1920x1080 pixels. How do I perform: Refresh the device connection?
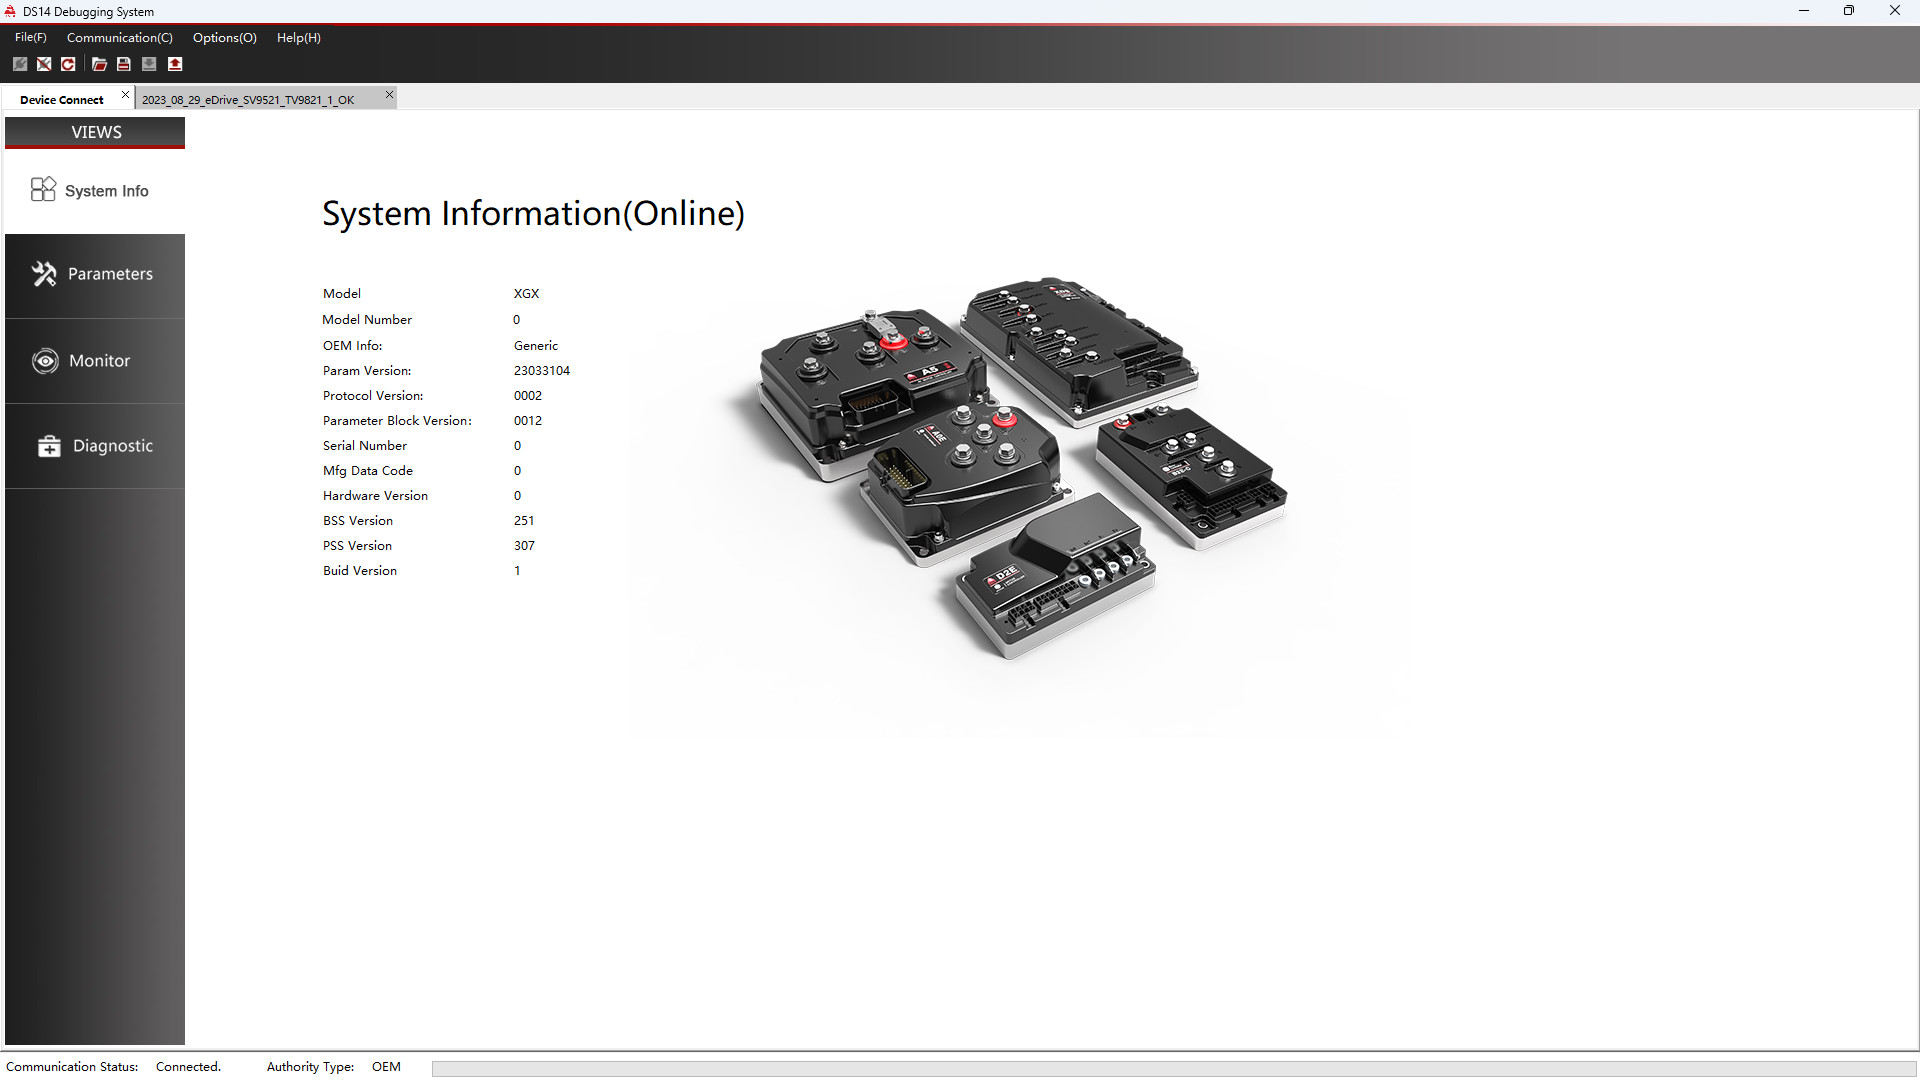click(68, 64)
